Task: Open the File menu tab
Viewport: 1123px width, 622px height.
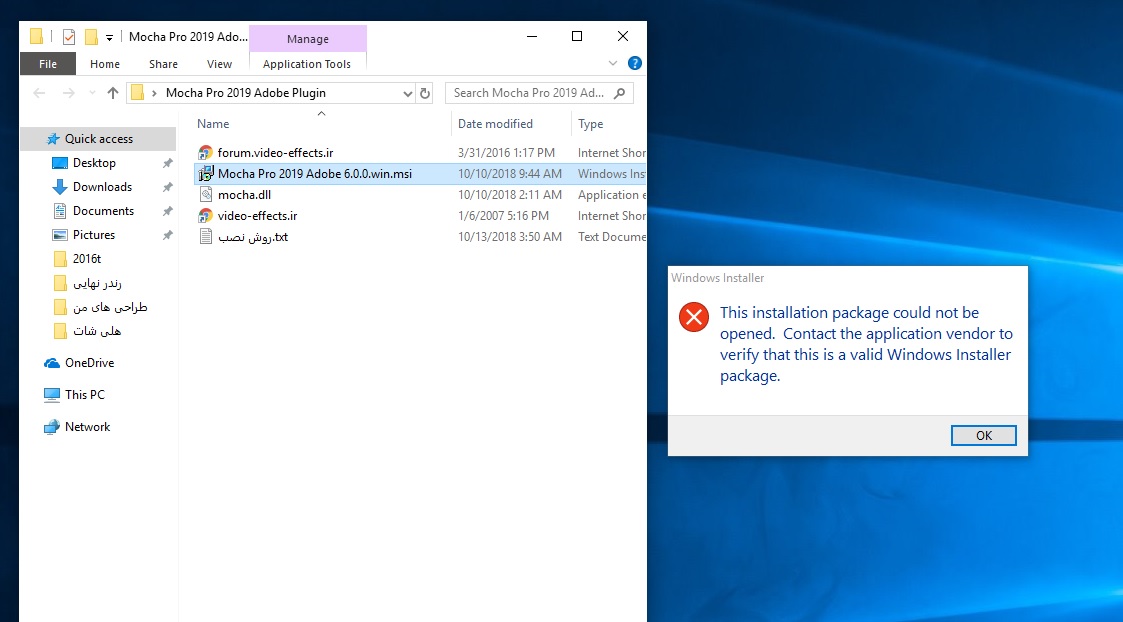Action: click(48, 64)
